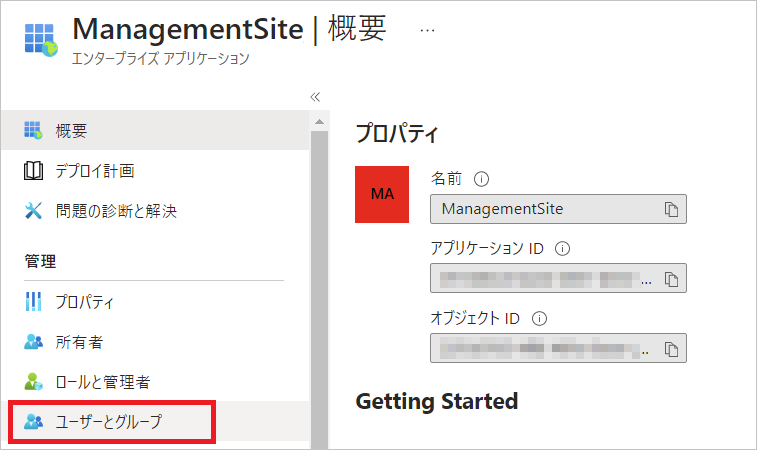Open プロパティ under 管理 section
This screenshot has height=450, width=757.
155,302
